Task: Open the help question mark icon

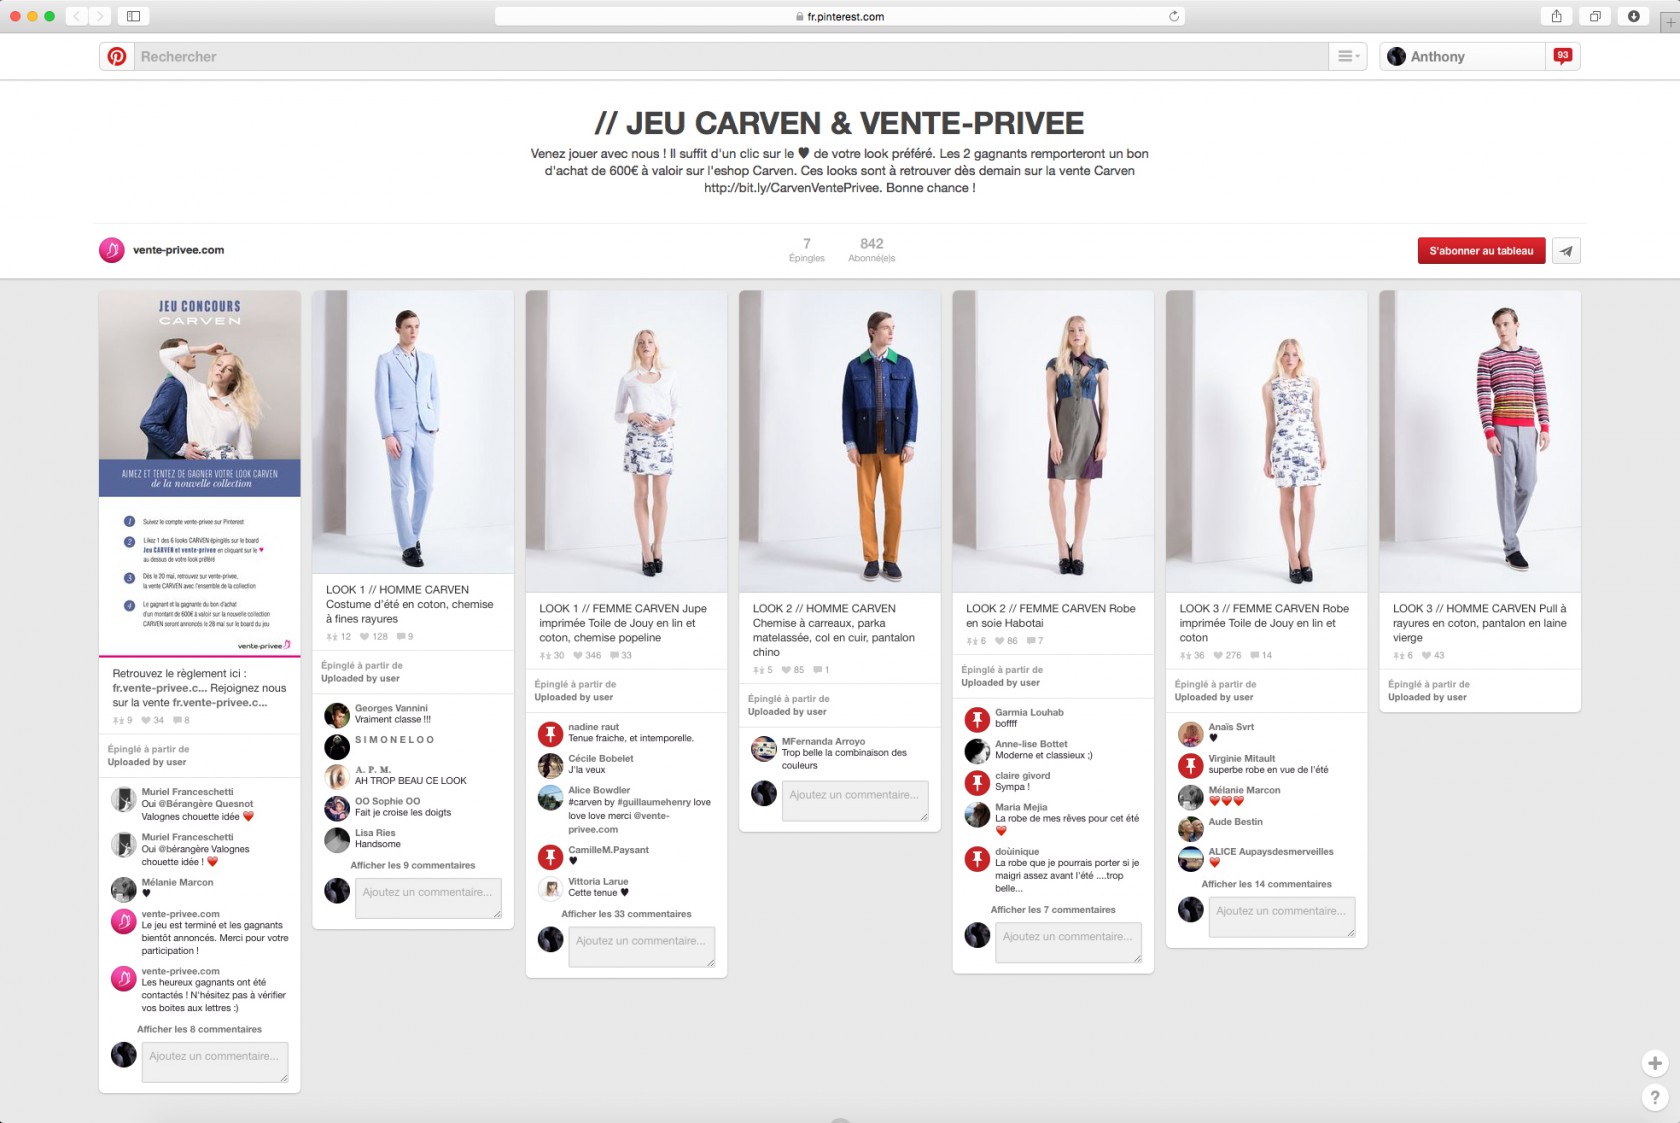Action: pyautogui.click(x=1655, y=1097)
